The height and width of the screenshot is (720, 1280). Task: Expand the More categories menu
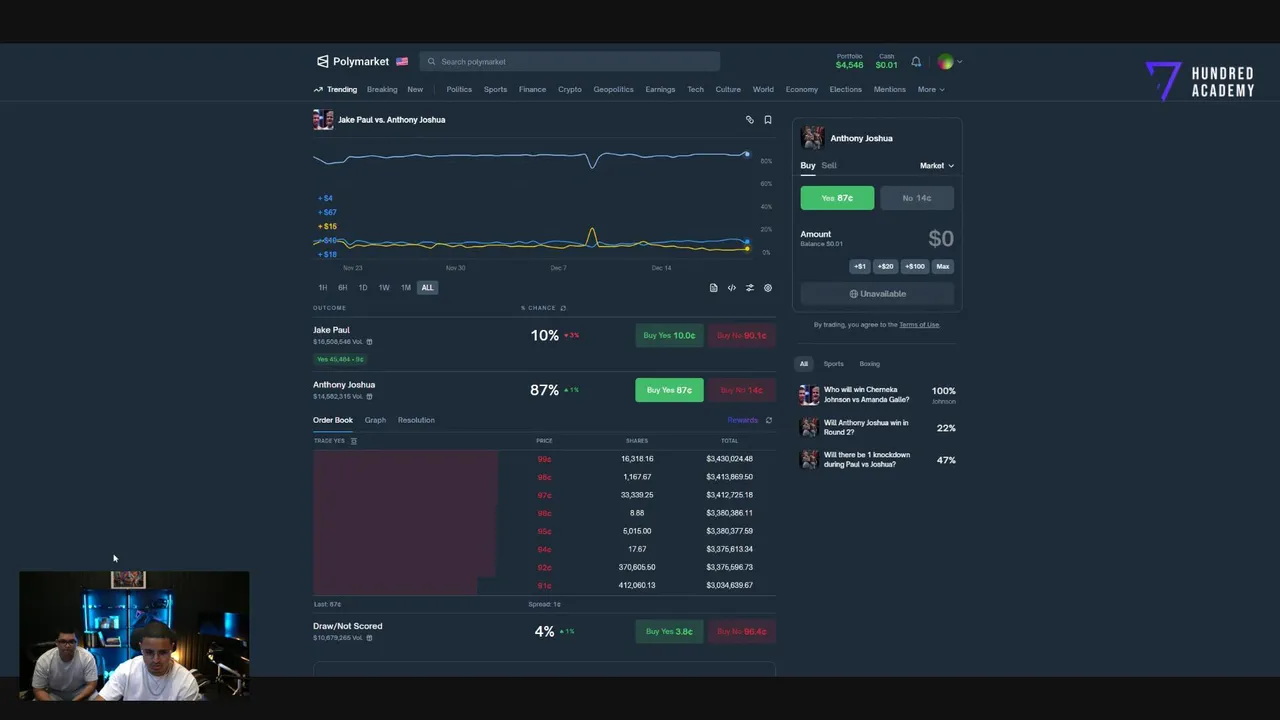931,90
